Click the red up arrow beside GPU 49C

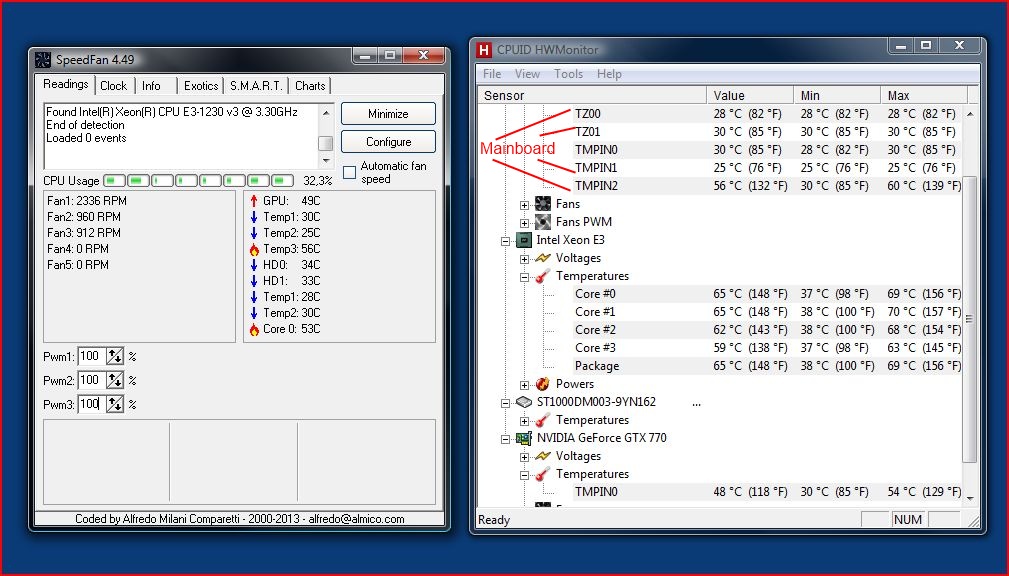(254, 201)
